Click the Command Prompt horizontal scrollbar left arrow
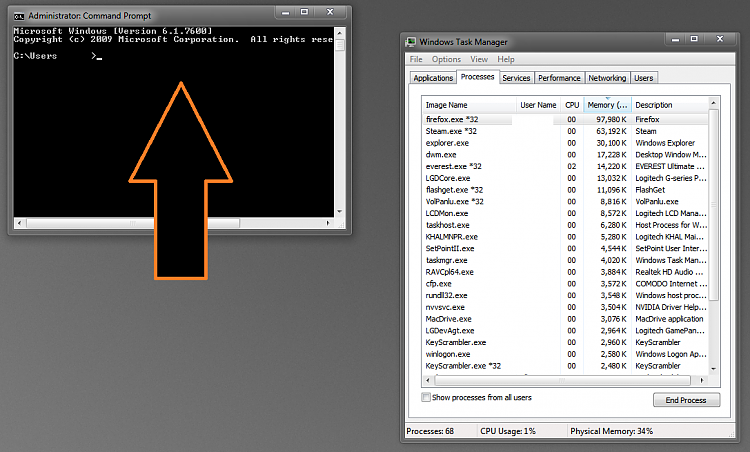Image resolution: width=750 pixels, height=452 pixels. pyautogui.click(x=20, y=223)
